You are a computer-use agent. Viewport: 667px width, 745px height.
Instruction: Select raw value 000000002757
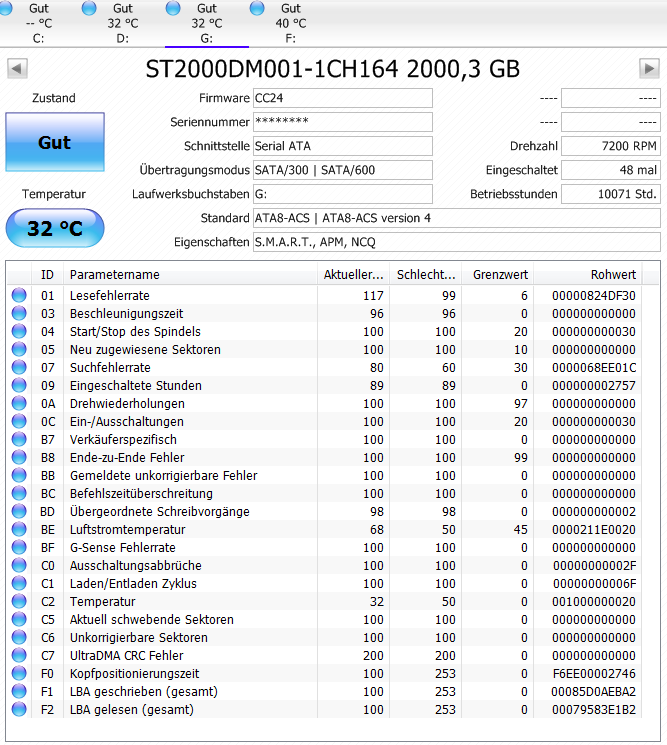point(594,385)
